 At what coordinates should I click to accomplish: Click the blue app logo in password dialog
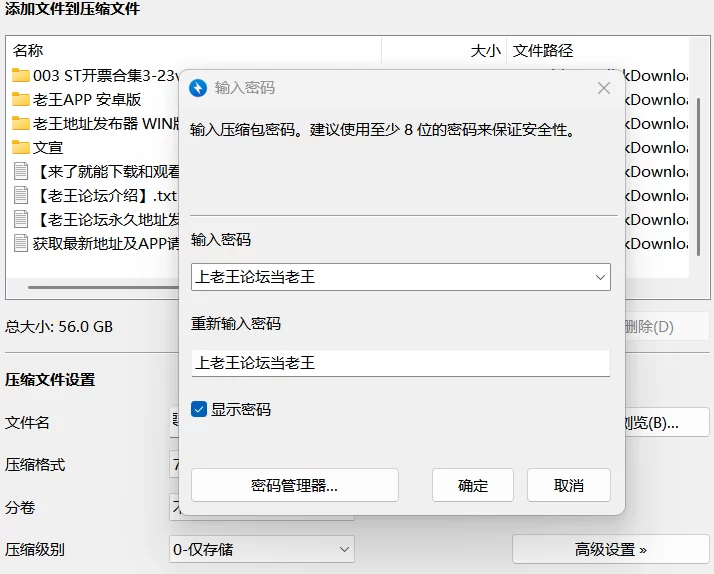pos(198,88)
